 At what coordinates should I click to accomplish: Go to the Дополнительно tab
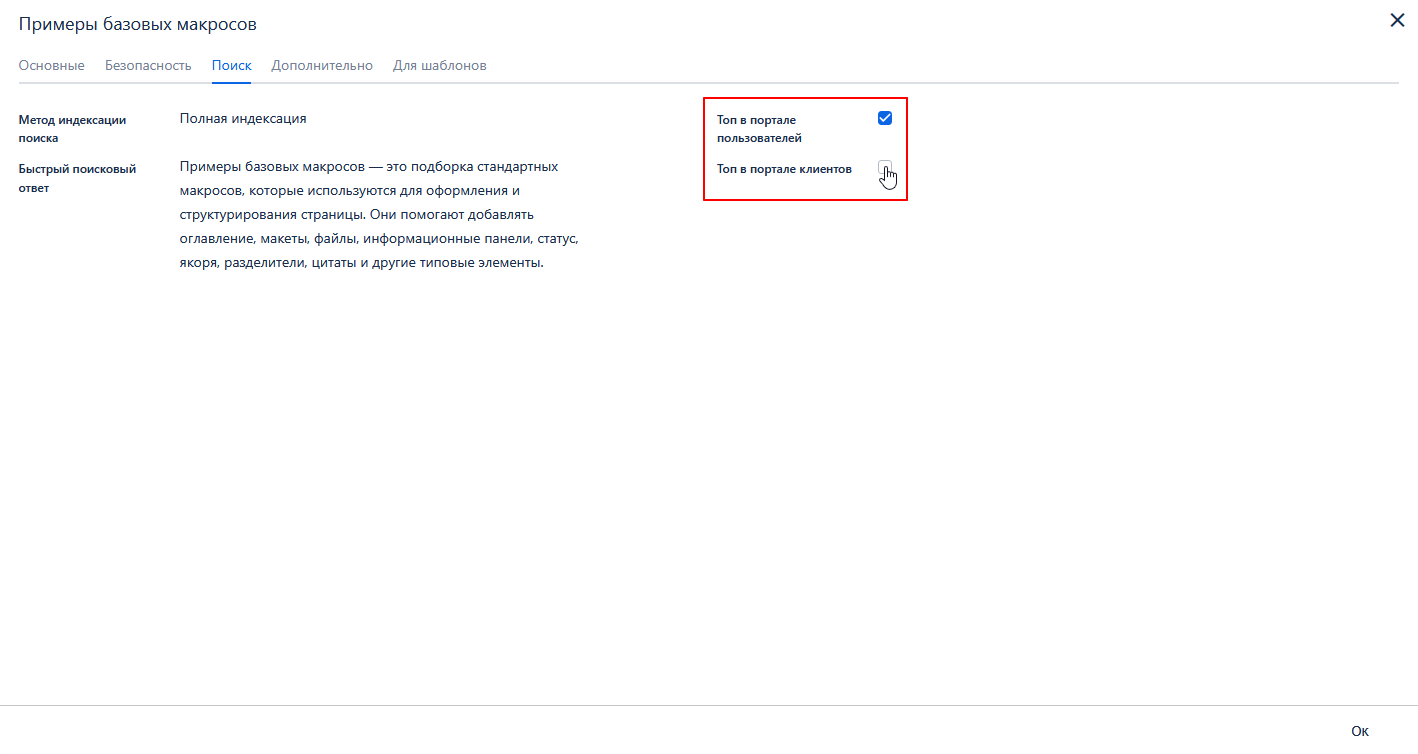[322, 66]
